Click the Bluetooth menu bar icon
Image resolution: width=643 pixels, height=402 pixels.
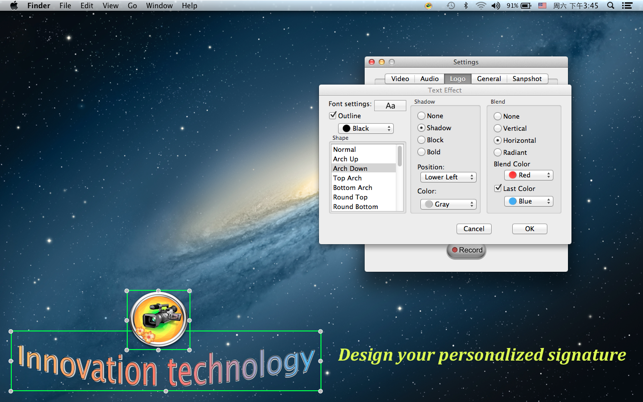465,5
